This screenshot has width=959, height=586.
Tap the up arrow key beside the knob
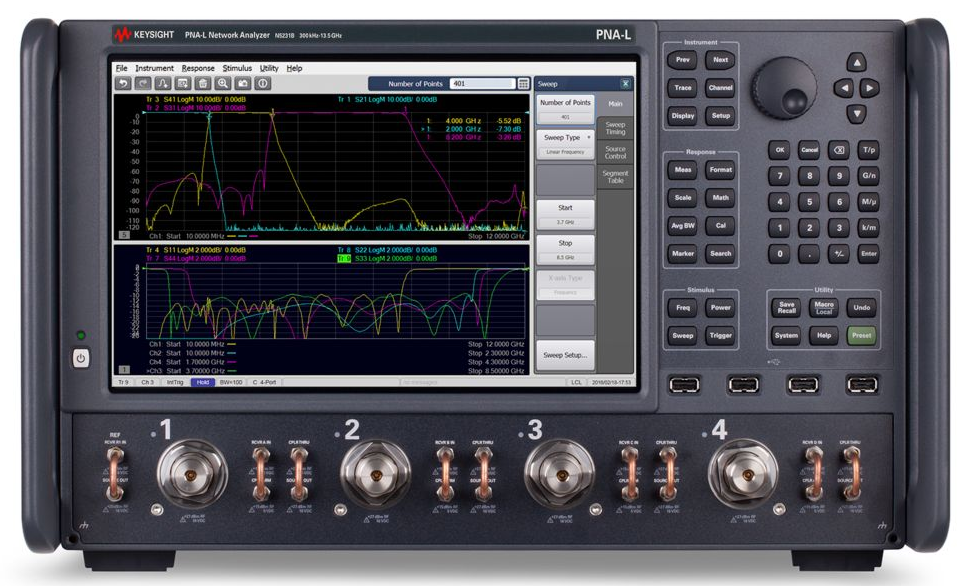(x=856, y=62)
